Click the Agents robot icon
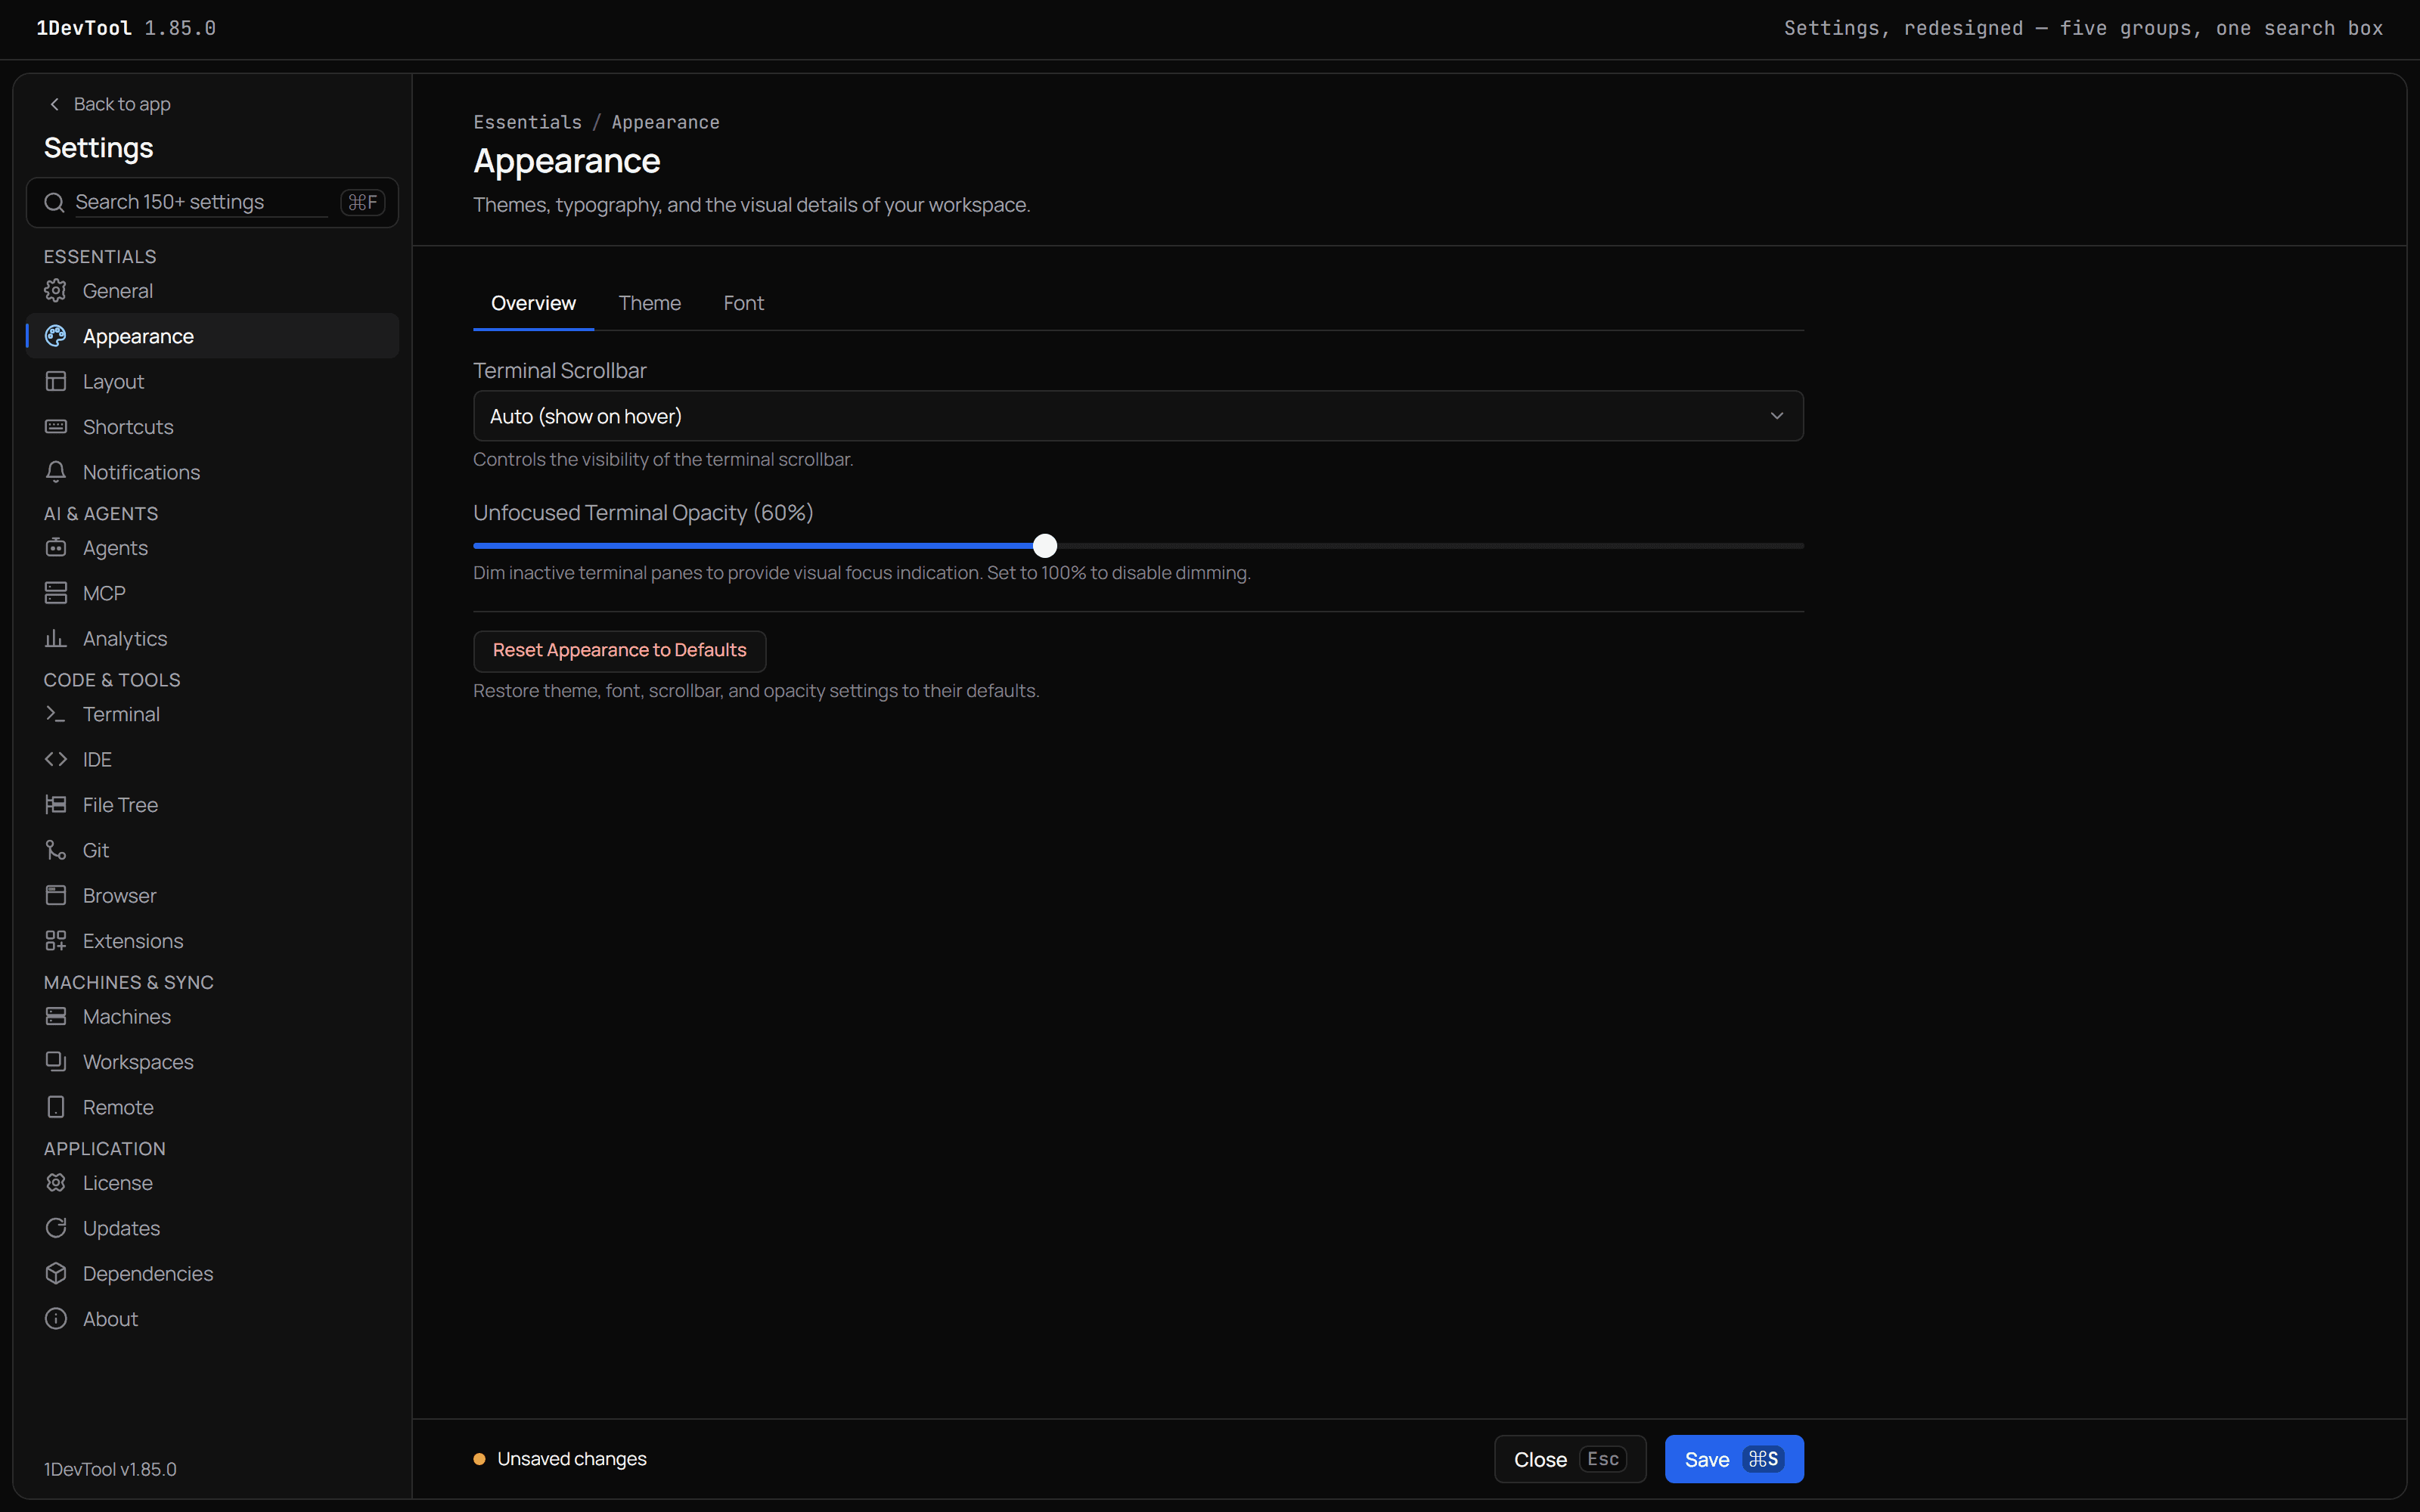 pos(56,548)
